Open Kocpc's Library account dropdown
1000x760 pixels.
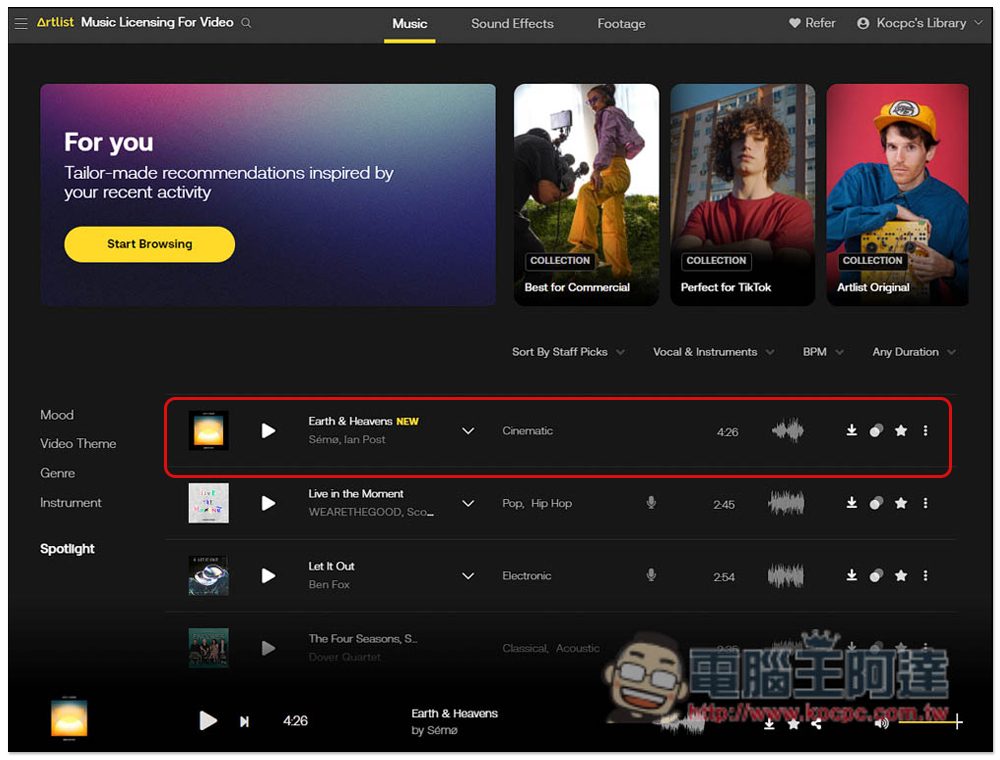coord(920,23)
